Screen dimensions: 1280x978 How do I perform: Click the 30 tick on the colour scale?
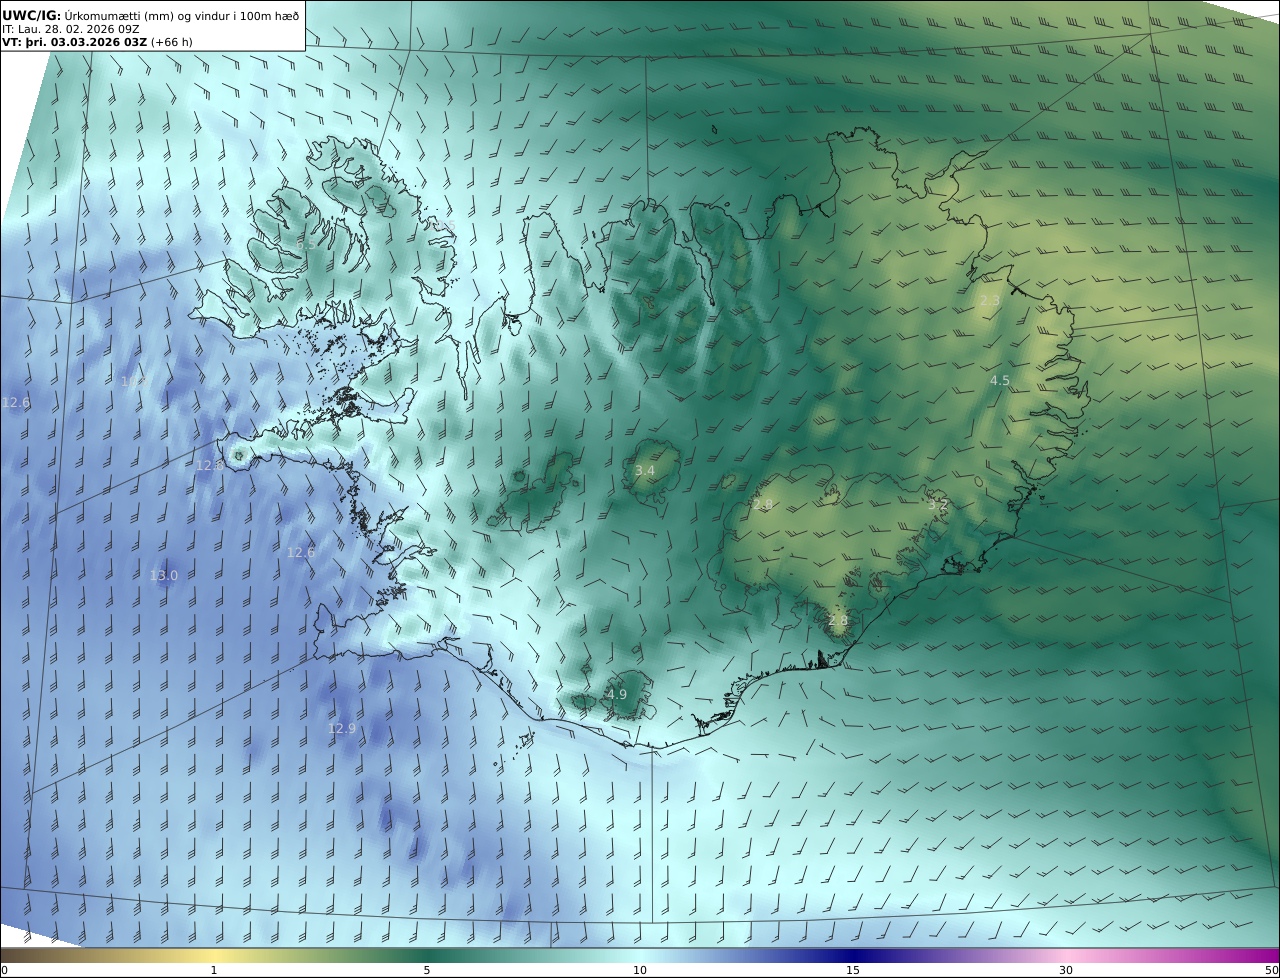pos(1066,970)
